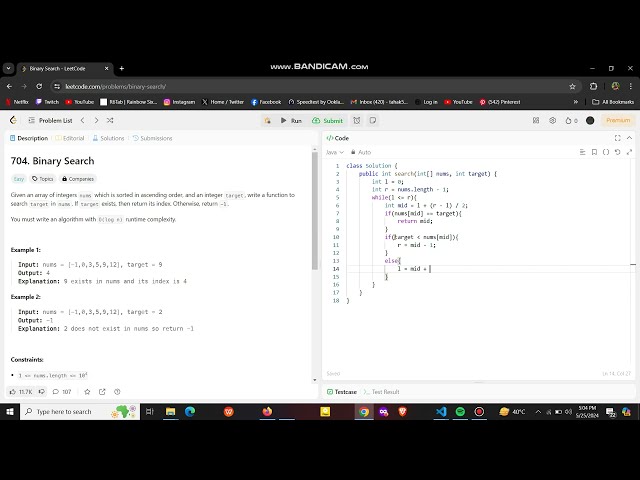Run the code
The width and height of the screenshot is (640, 480).
(x=291, y=120)
